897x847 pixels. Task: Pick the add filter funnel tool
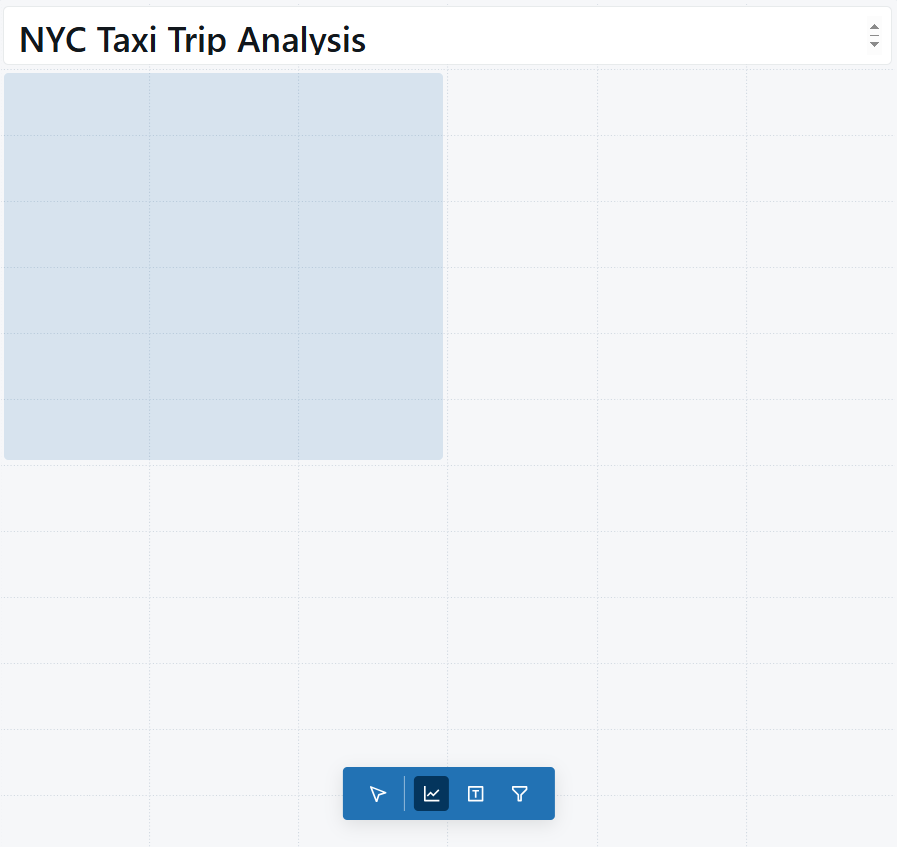519,793
